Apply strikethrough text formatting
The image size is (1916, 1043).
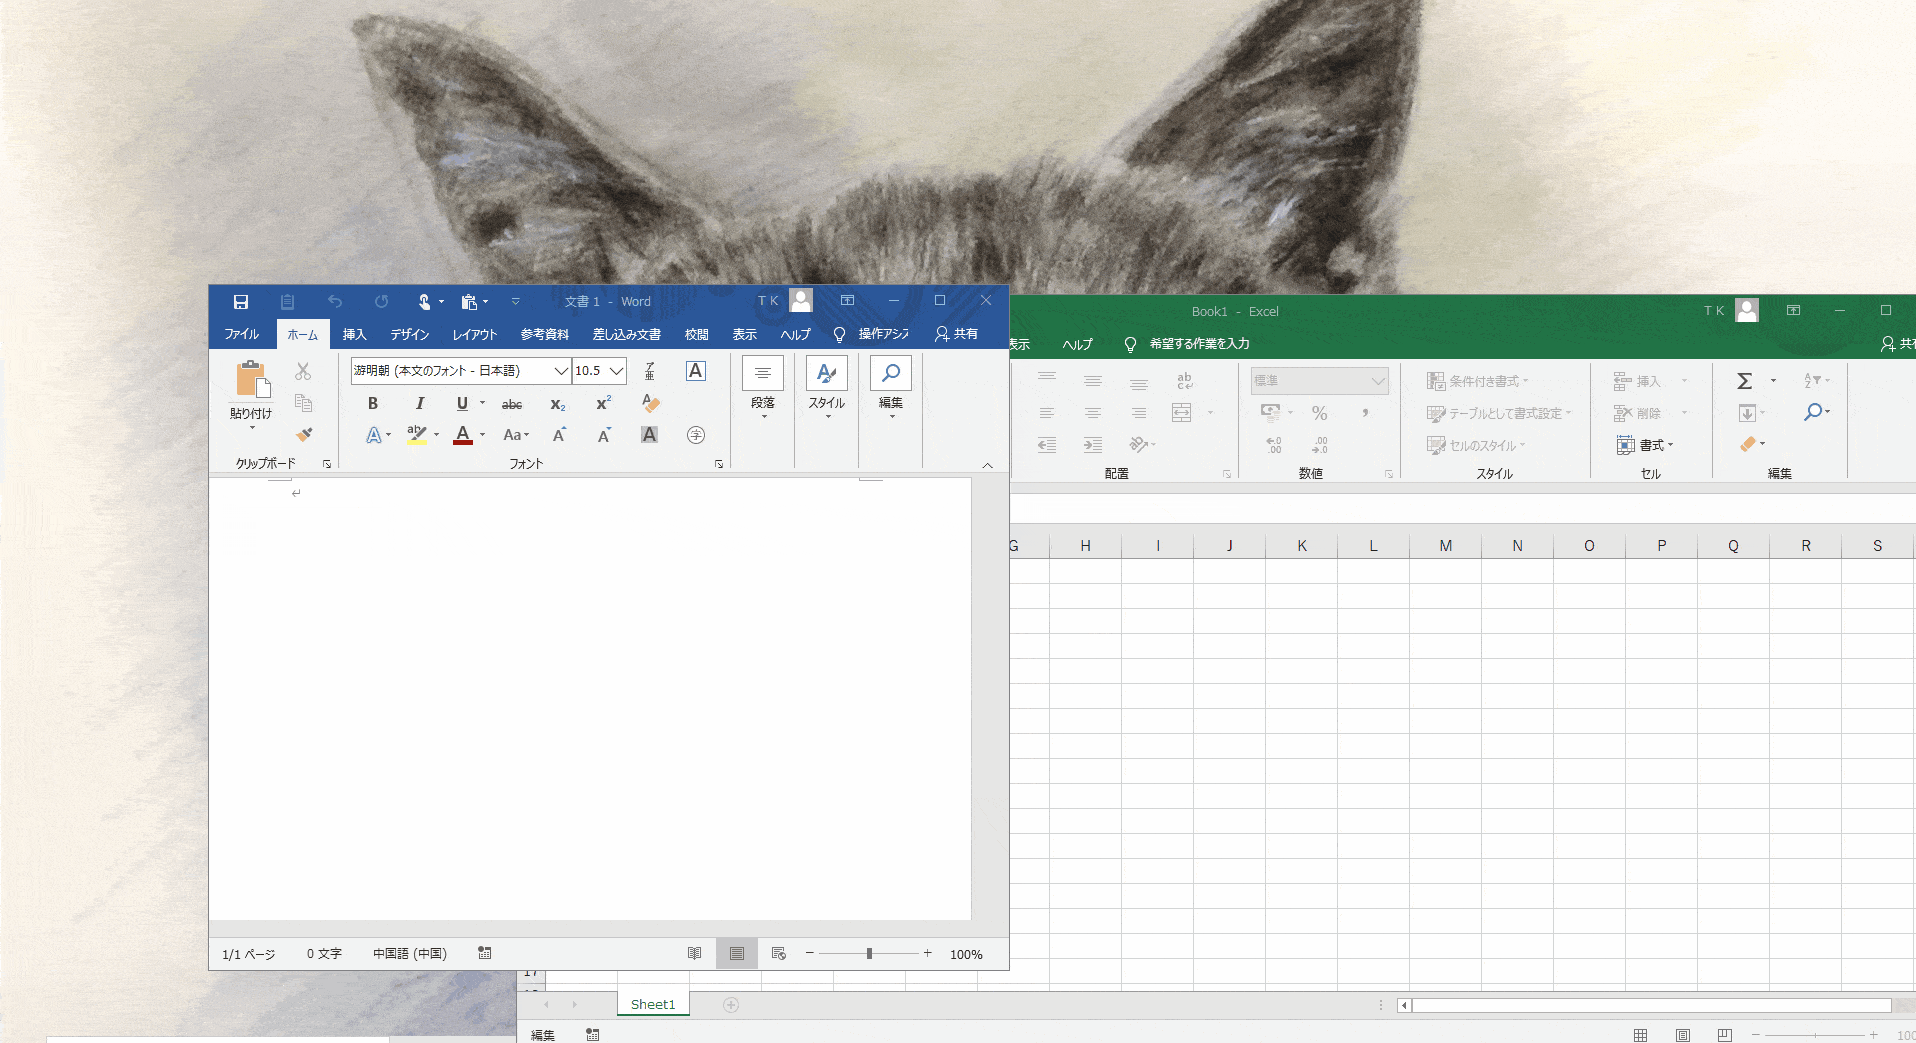coord(512,404)
